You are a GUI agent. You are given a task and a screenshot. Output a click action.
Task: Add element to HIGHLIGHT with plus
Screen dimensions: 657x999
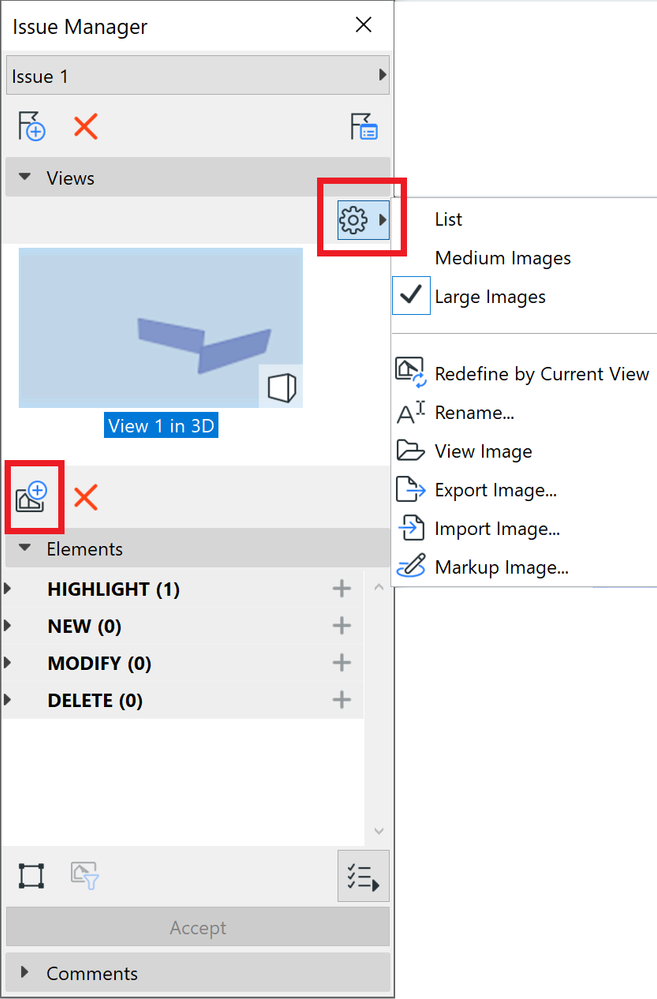click(342, 589)
